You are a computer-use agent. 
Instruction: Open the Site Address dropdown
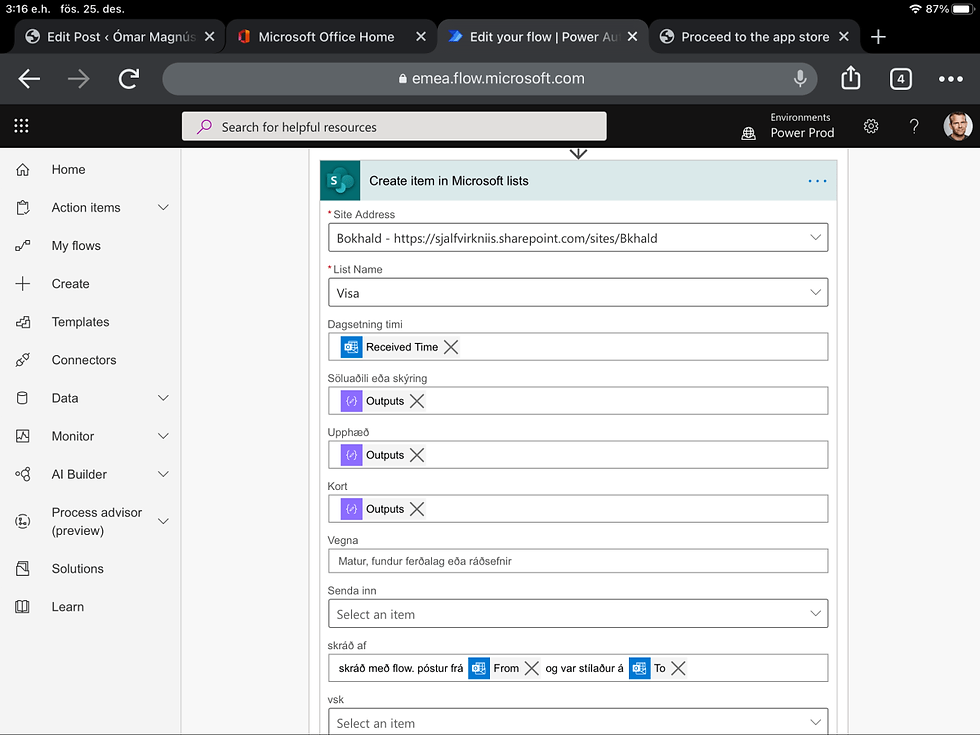click(578, 238)
